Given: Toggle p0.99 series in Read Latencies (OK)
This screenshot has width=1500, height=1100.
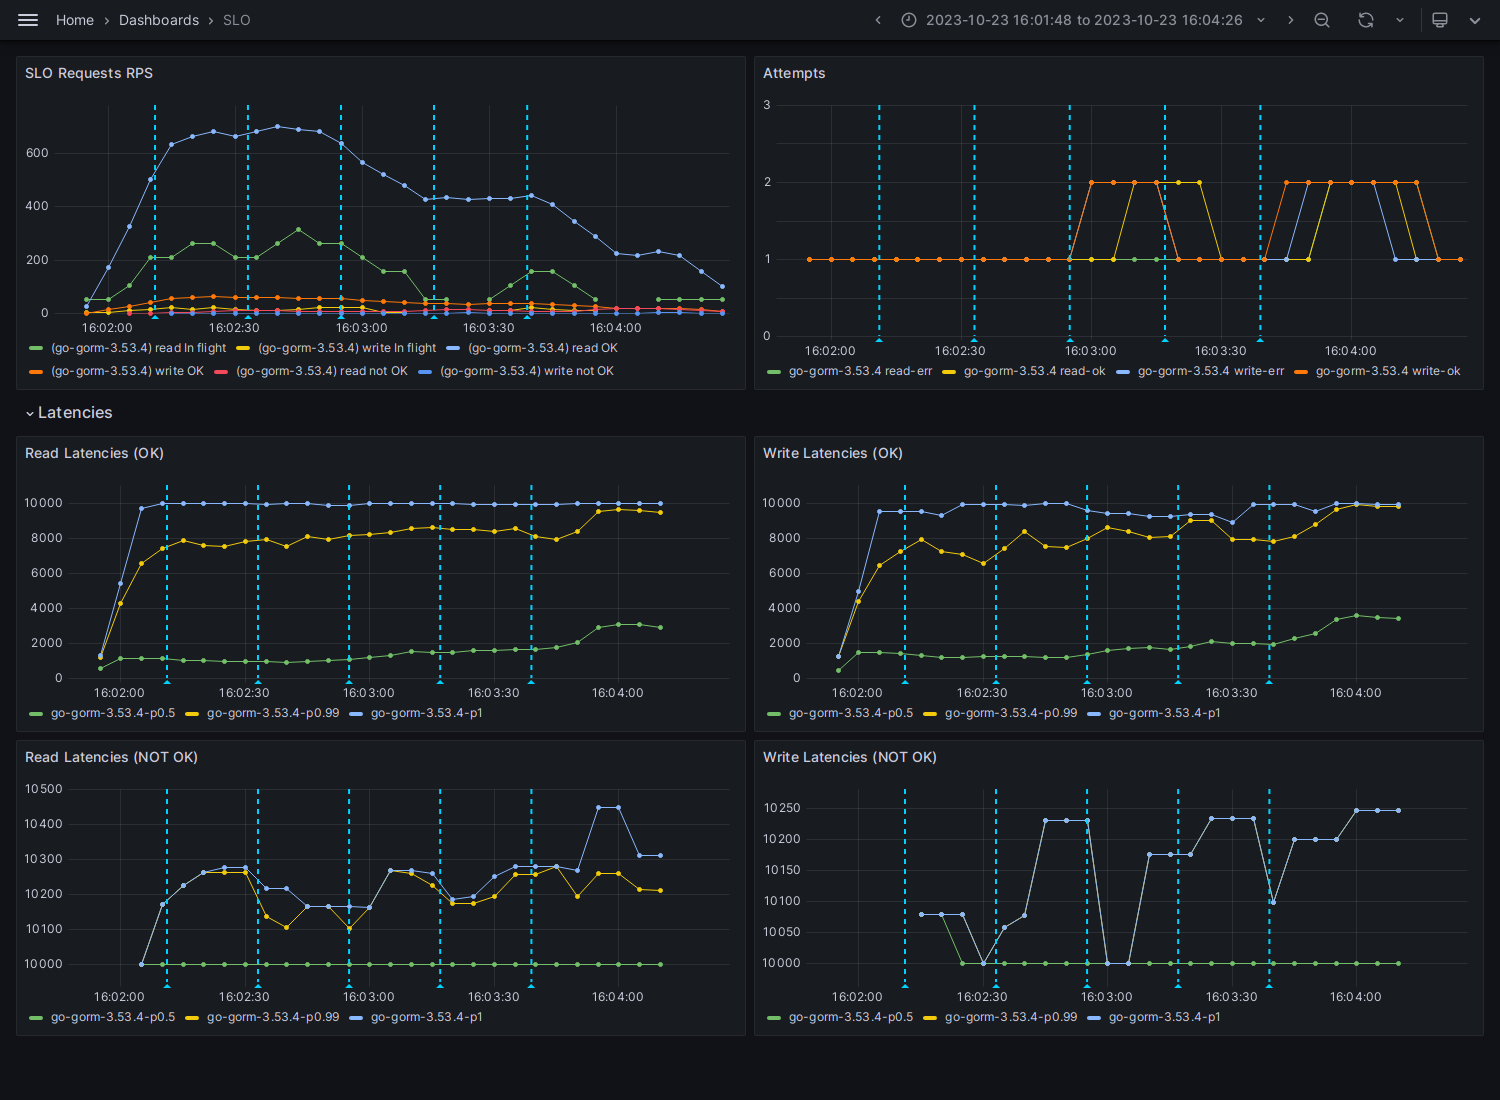Looking at the screenshot, I should (x=273, y=713).
